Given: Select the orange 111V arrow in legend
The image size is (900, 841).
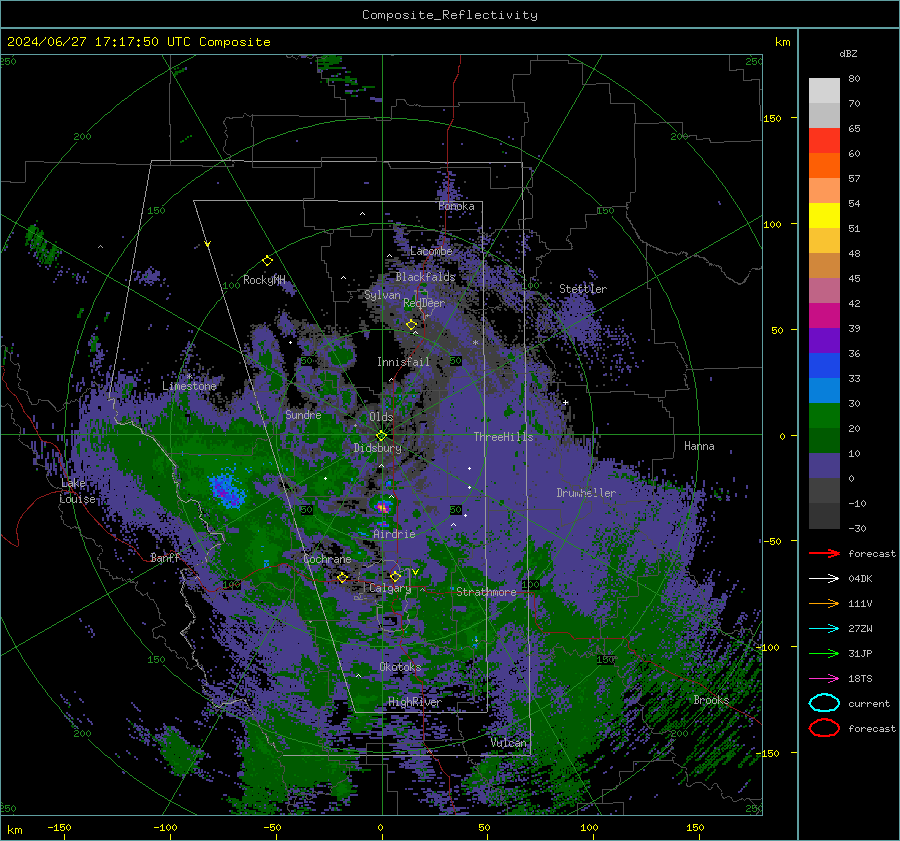Looking at the screenshot, I should click(824, 603).
